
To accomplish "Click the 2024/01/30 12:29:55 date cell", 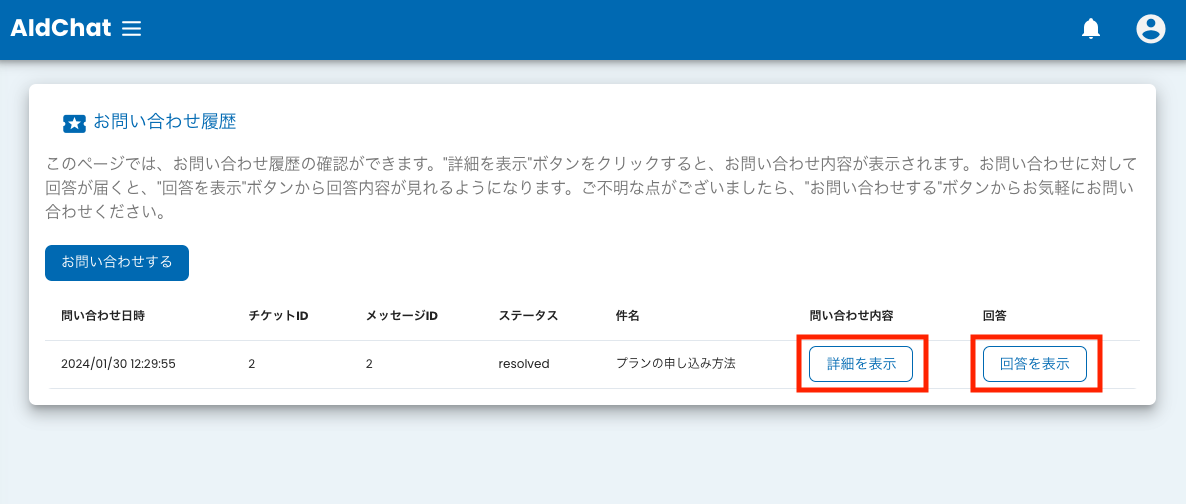I will pos(118,364).
